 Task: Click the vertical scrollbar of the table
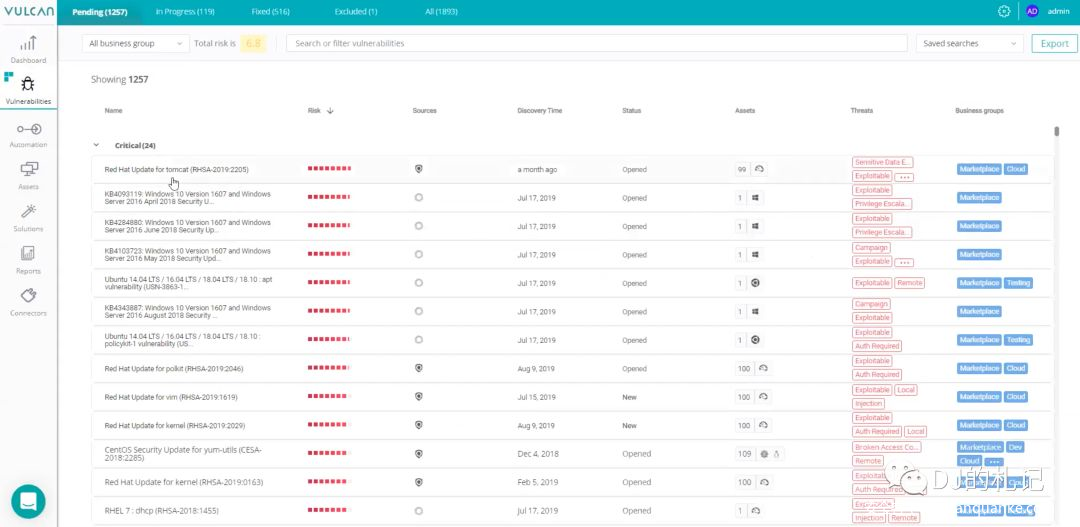point(1056,131)
